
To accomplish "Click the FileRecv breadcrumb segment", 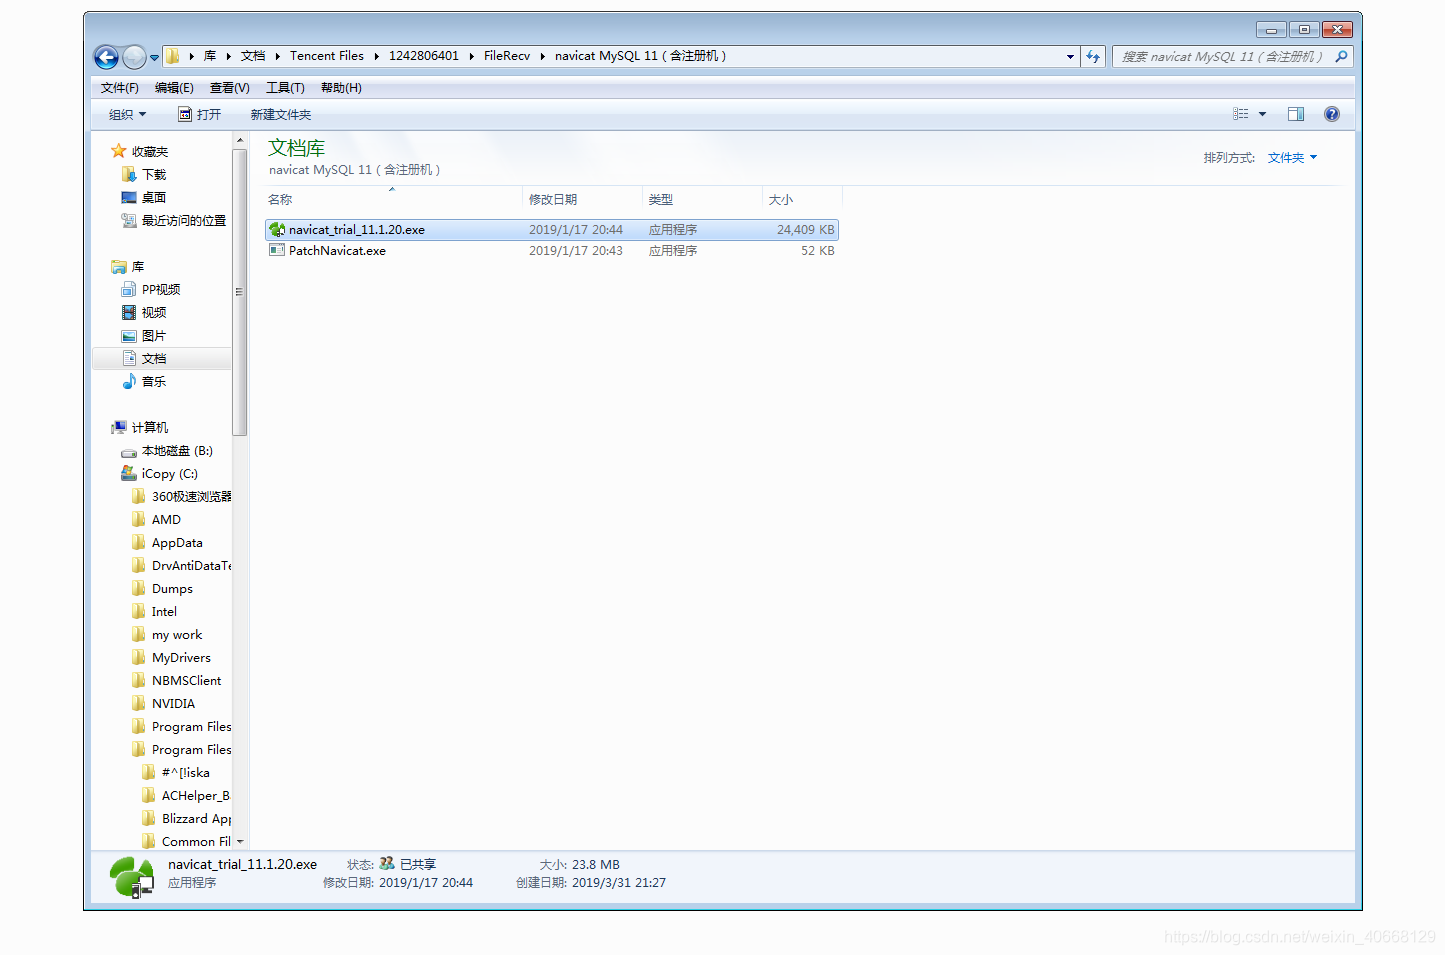I will 507,56.
